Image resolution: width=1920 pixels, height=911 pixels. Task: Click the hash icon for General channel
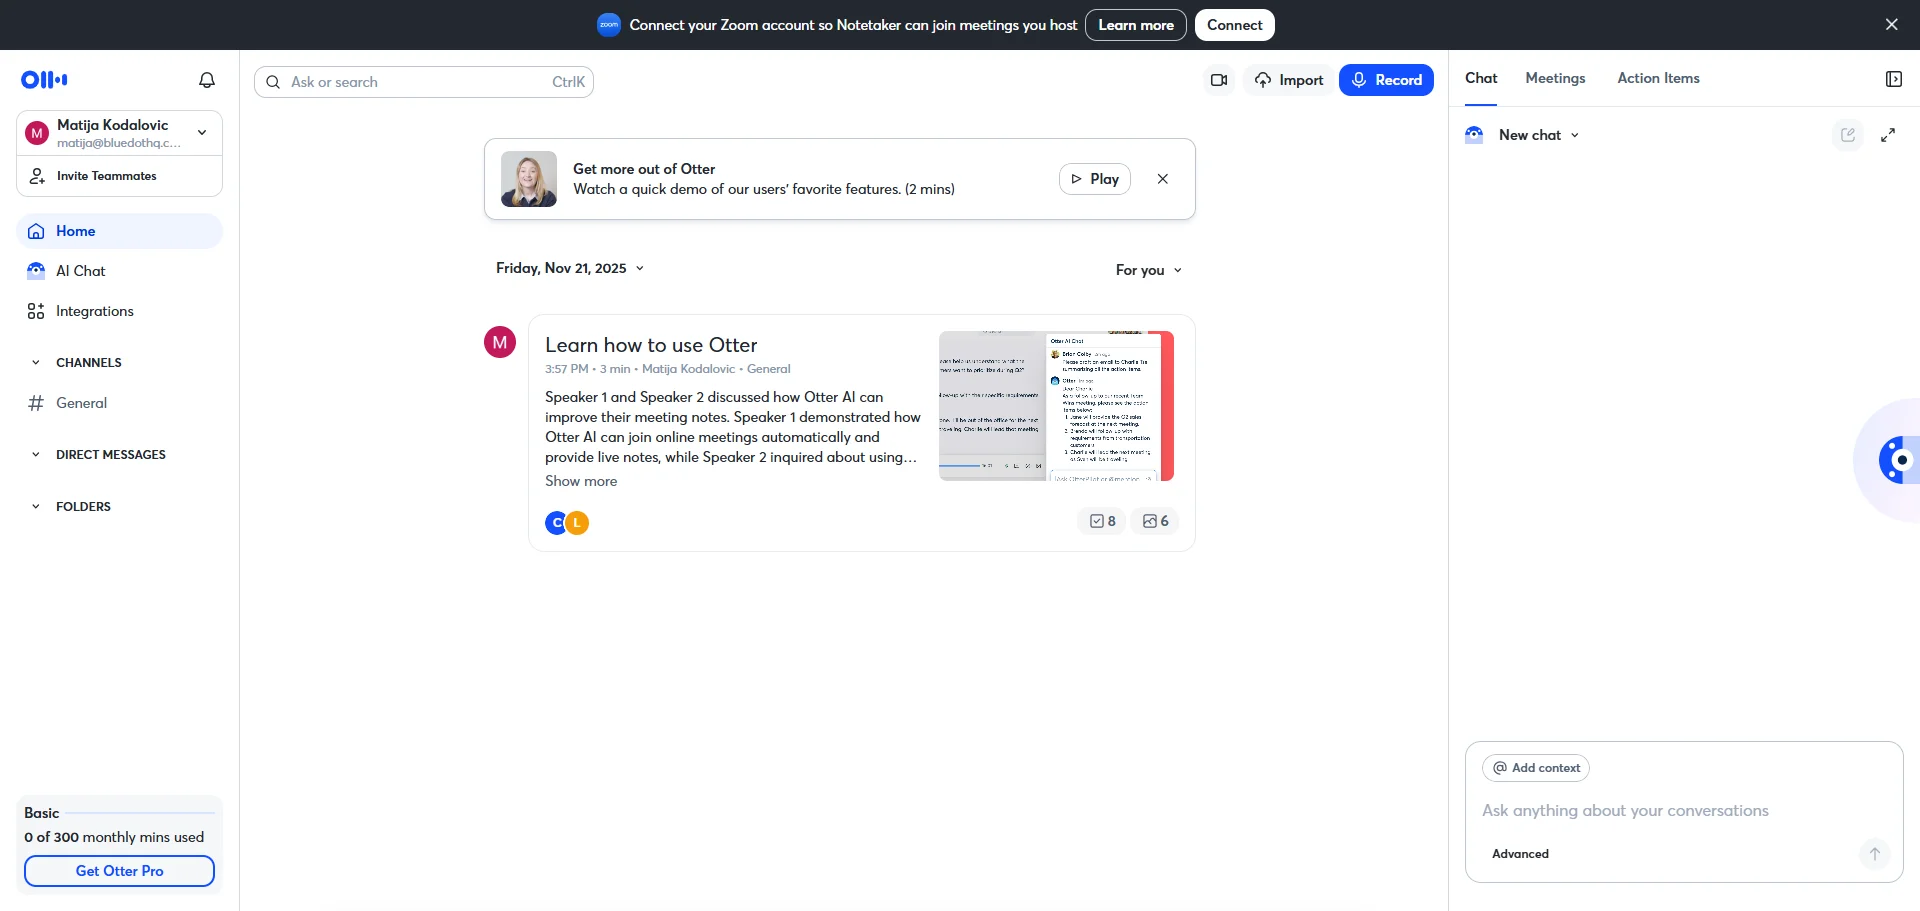[x=36, y=403]
